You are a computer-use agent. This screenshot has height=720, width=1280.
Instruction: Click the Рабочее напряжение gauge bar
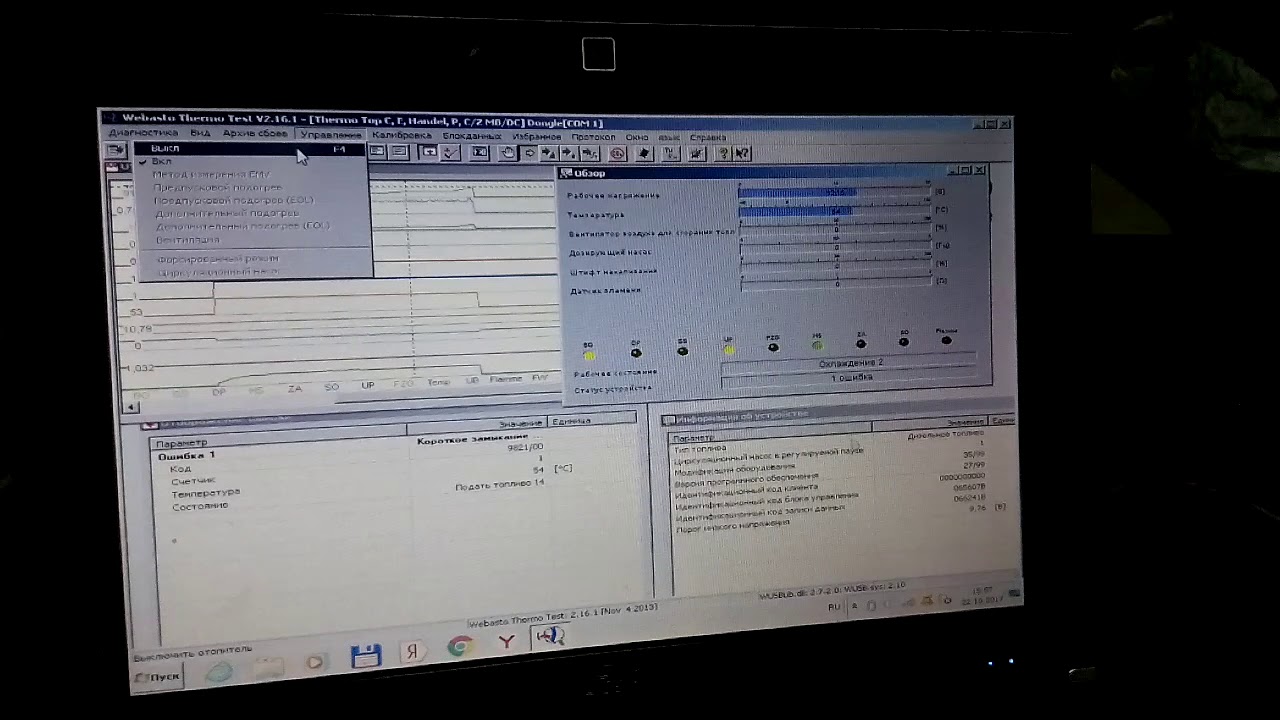tap(835, 191)
